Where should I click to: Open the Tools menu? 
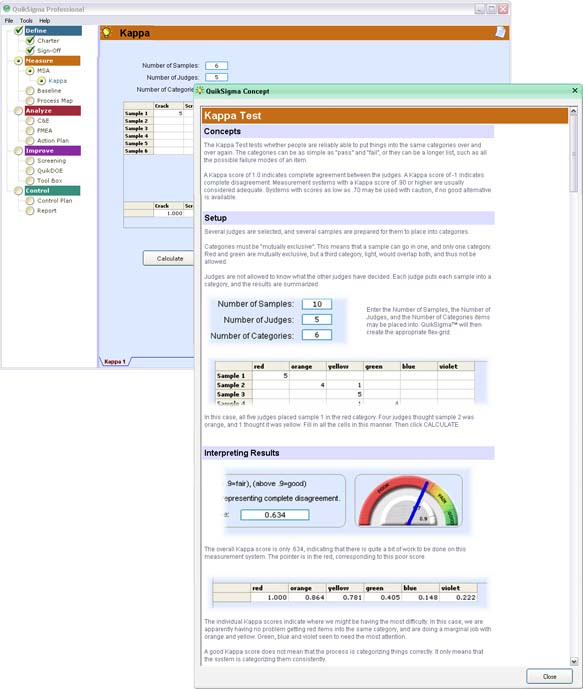26,20
